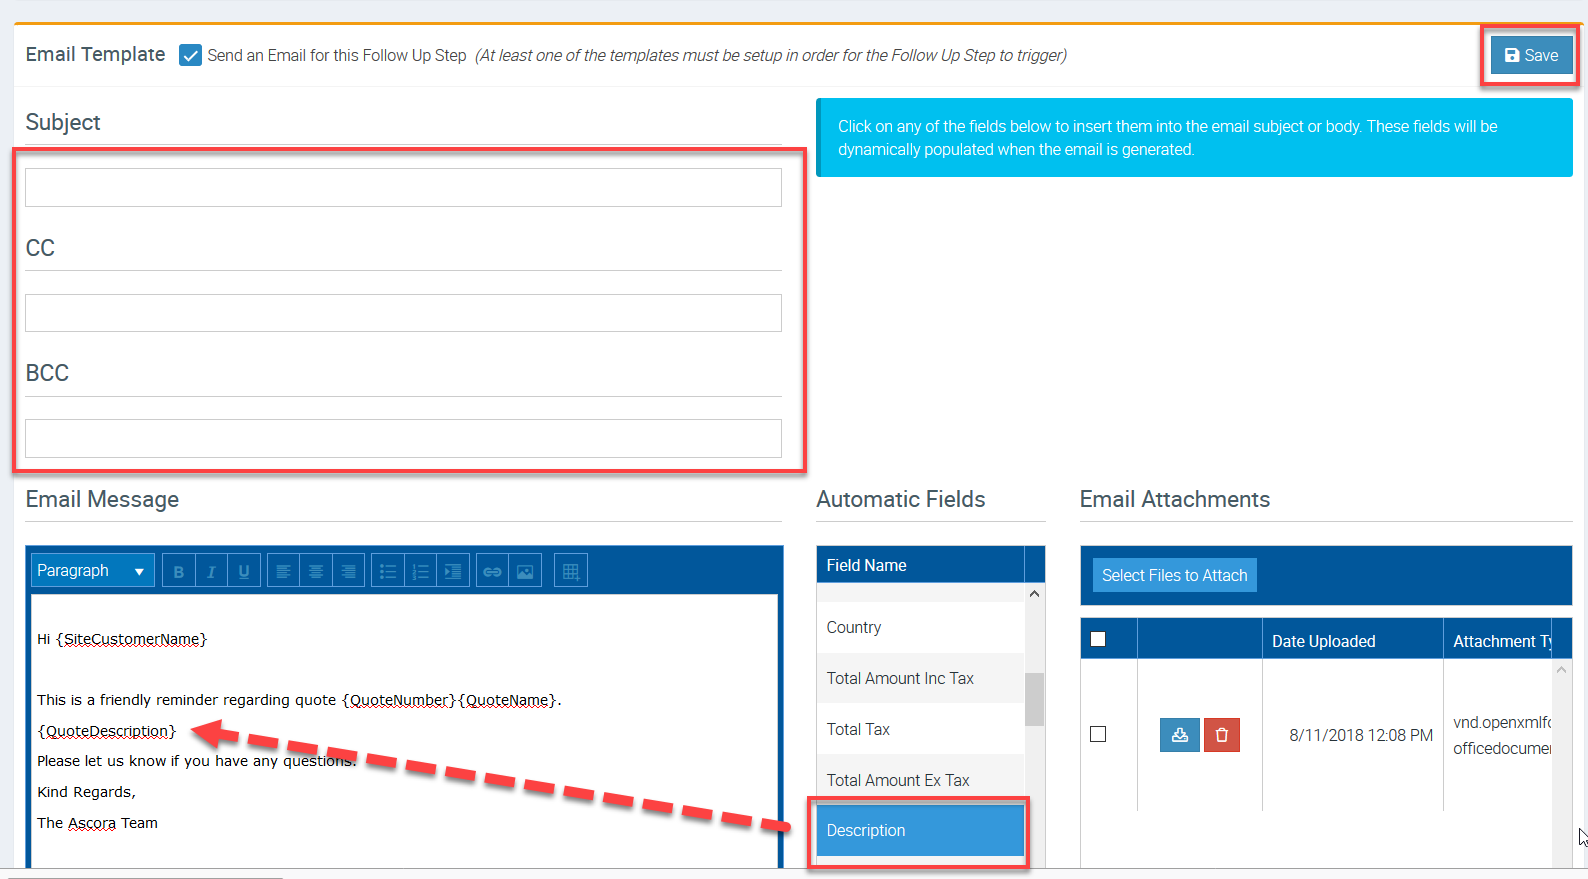Select the Description automatic field
Screen dimensions: 1588x879
click(x=919, y=830)
